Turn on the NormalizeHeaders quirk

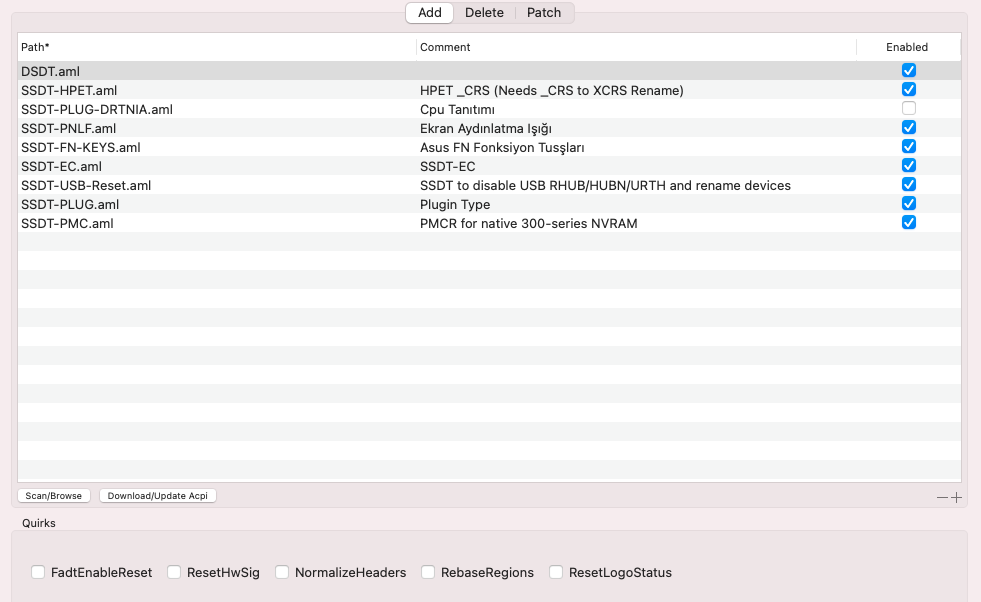[x=282, y=573]
